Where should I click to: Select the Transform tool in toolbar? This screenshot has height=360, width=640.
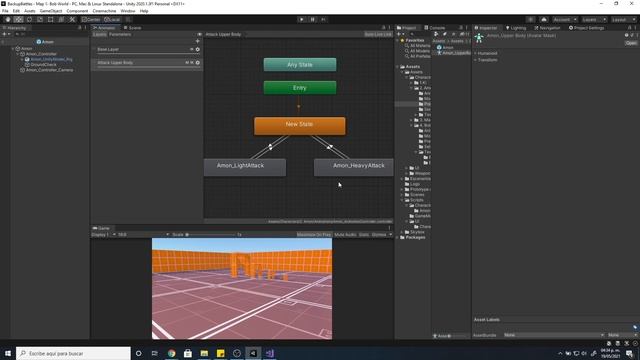tap(61, 20)
